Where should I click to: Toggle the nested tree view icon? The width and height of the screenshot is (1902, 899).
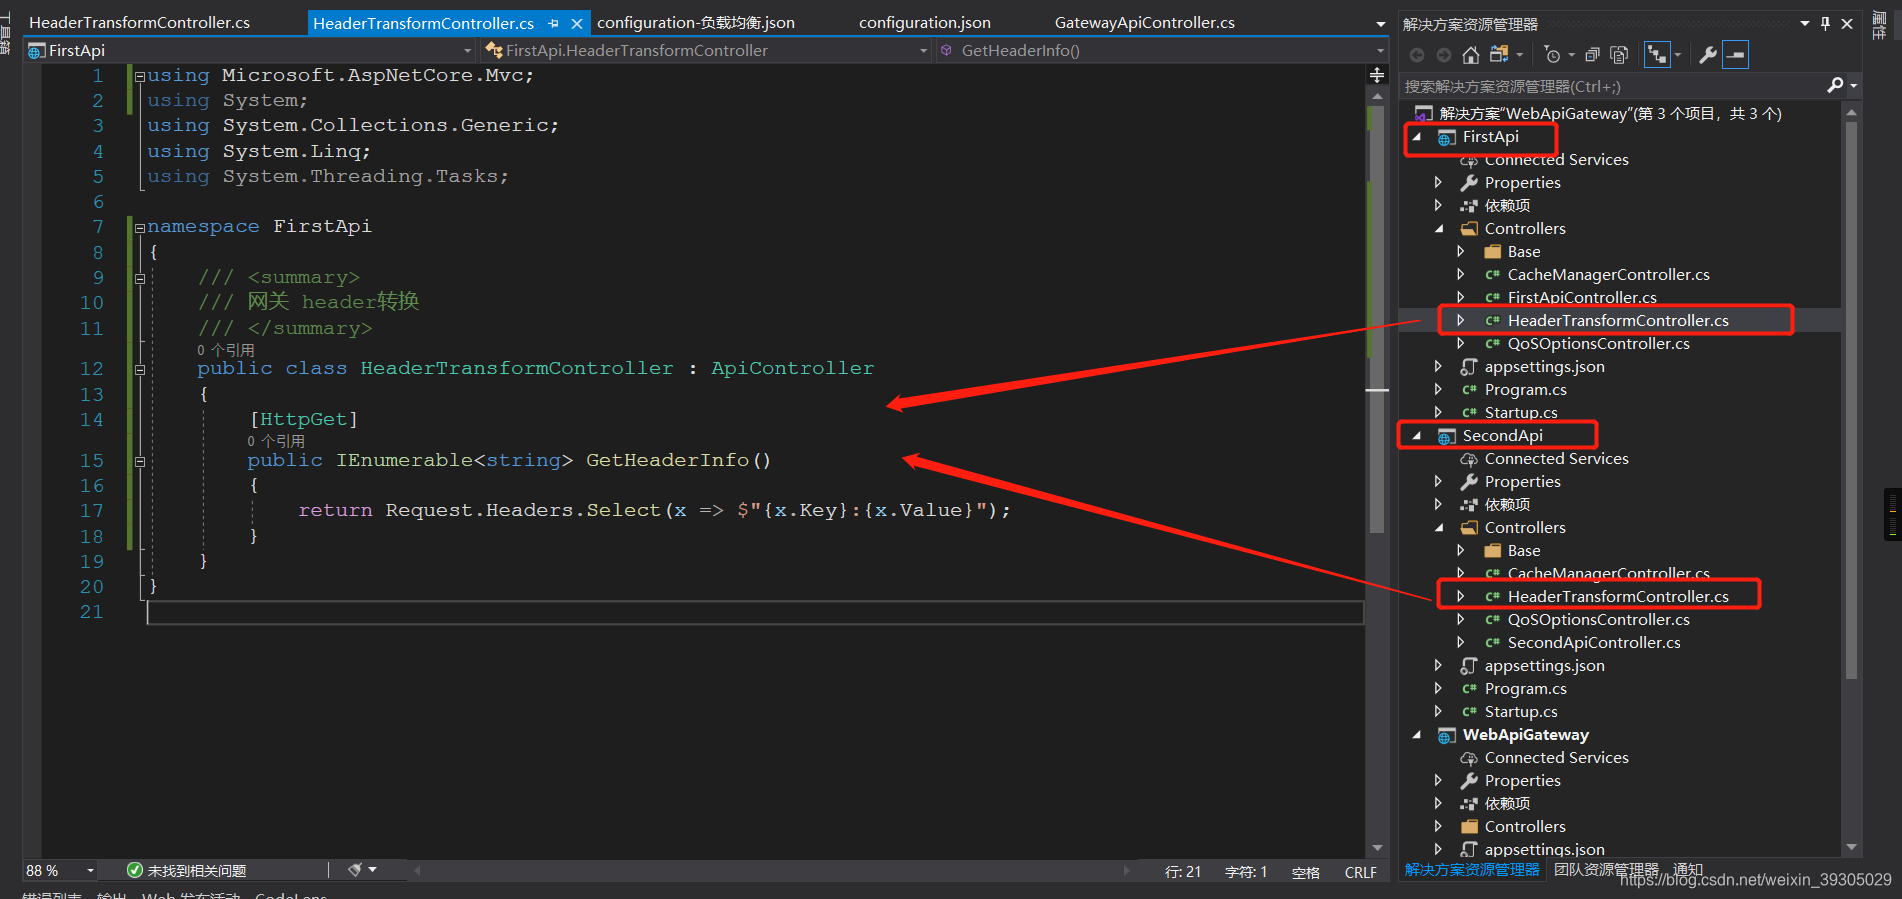click(1657, 55)
